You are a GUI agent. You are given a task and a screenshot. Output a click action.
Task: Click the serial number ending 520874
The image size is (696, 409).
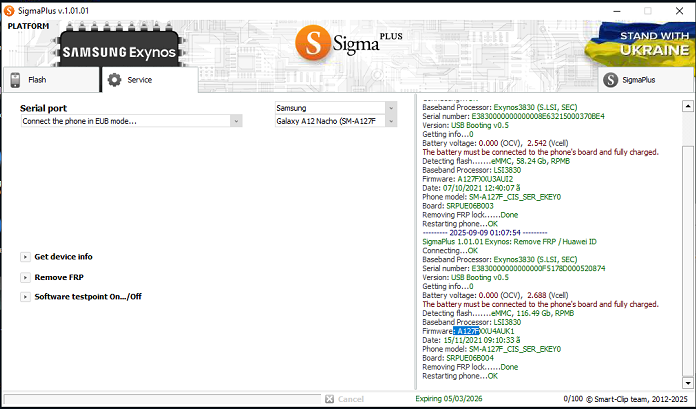[x=538, y=268]
